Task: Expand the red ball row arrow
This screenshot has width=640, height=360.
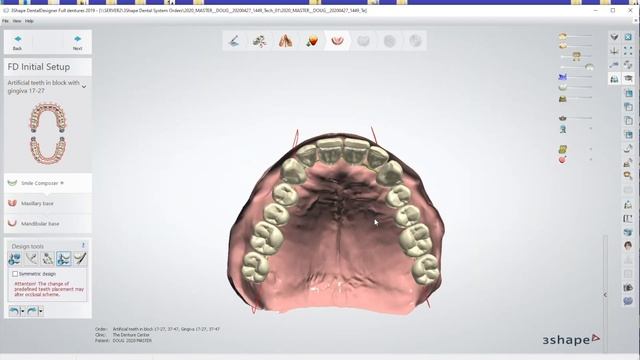Action: (590, 159)
